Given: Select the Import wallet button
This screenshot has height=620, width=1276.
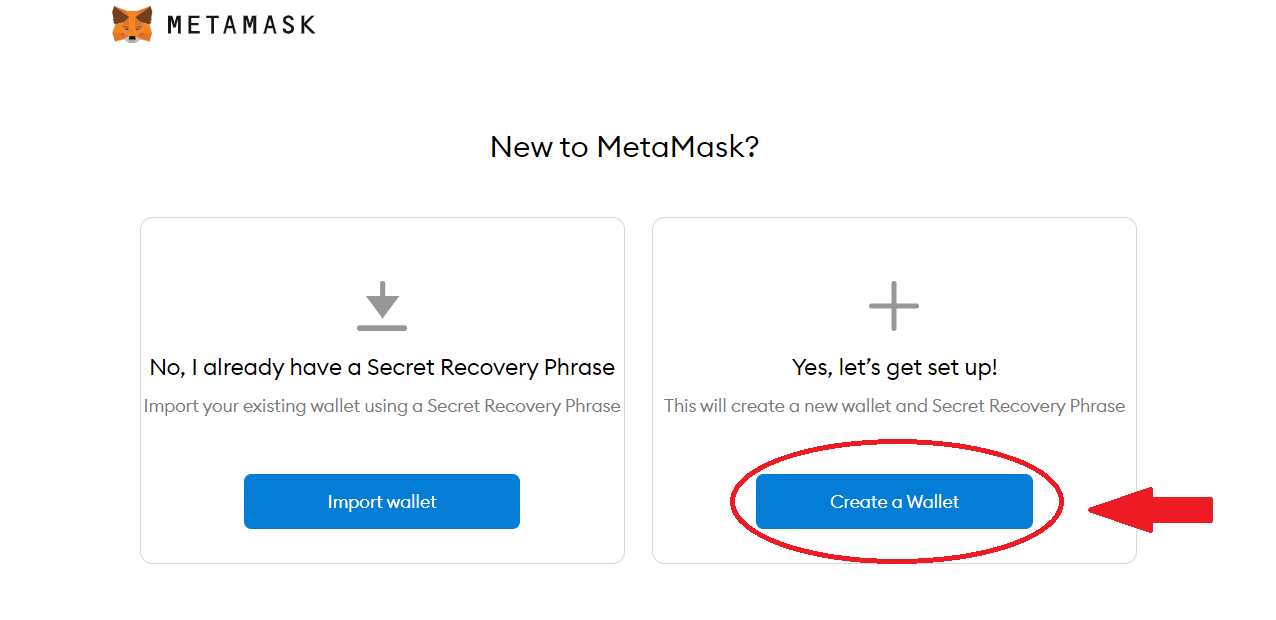Looking at the screenshot, I should tap(382, 501).
